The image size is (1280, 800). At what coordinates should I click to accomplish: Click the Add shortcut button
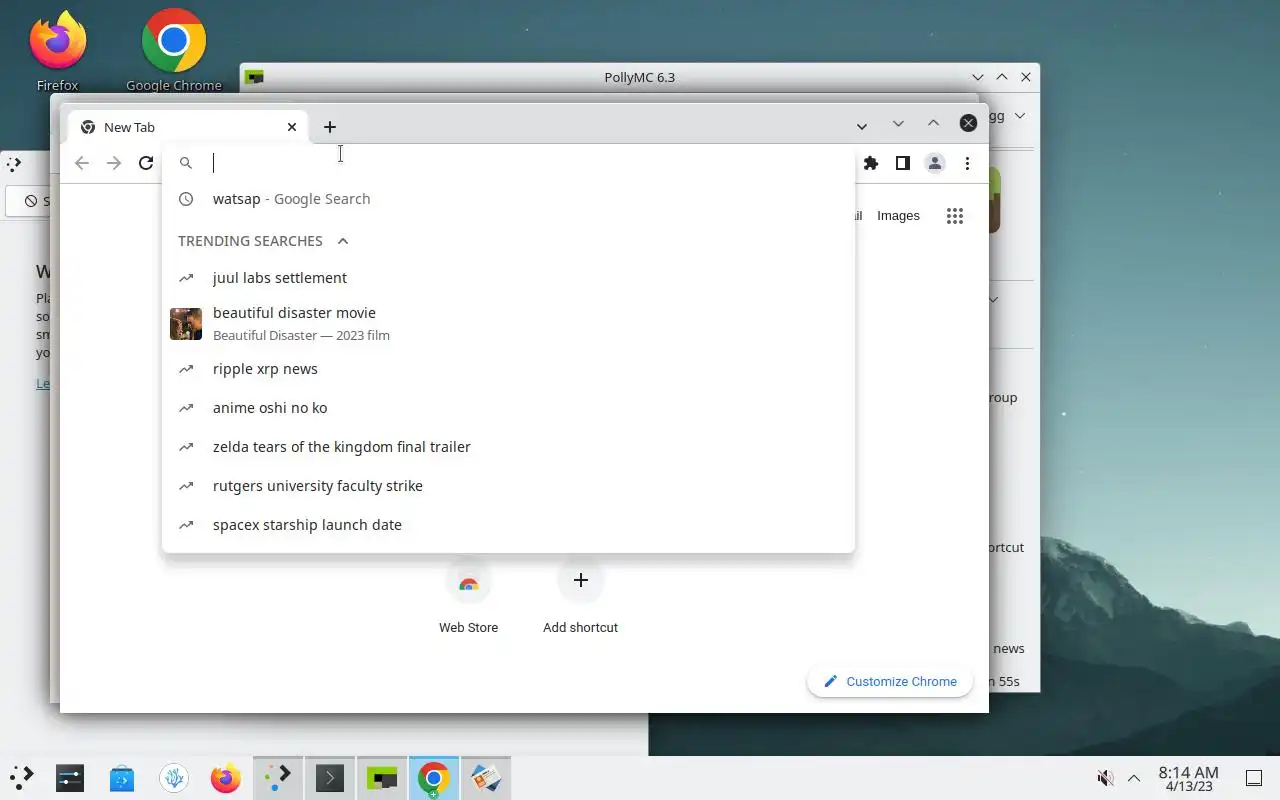click(580, 597)
